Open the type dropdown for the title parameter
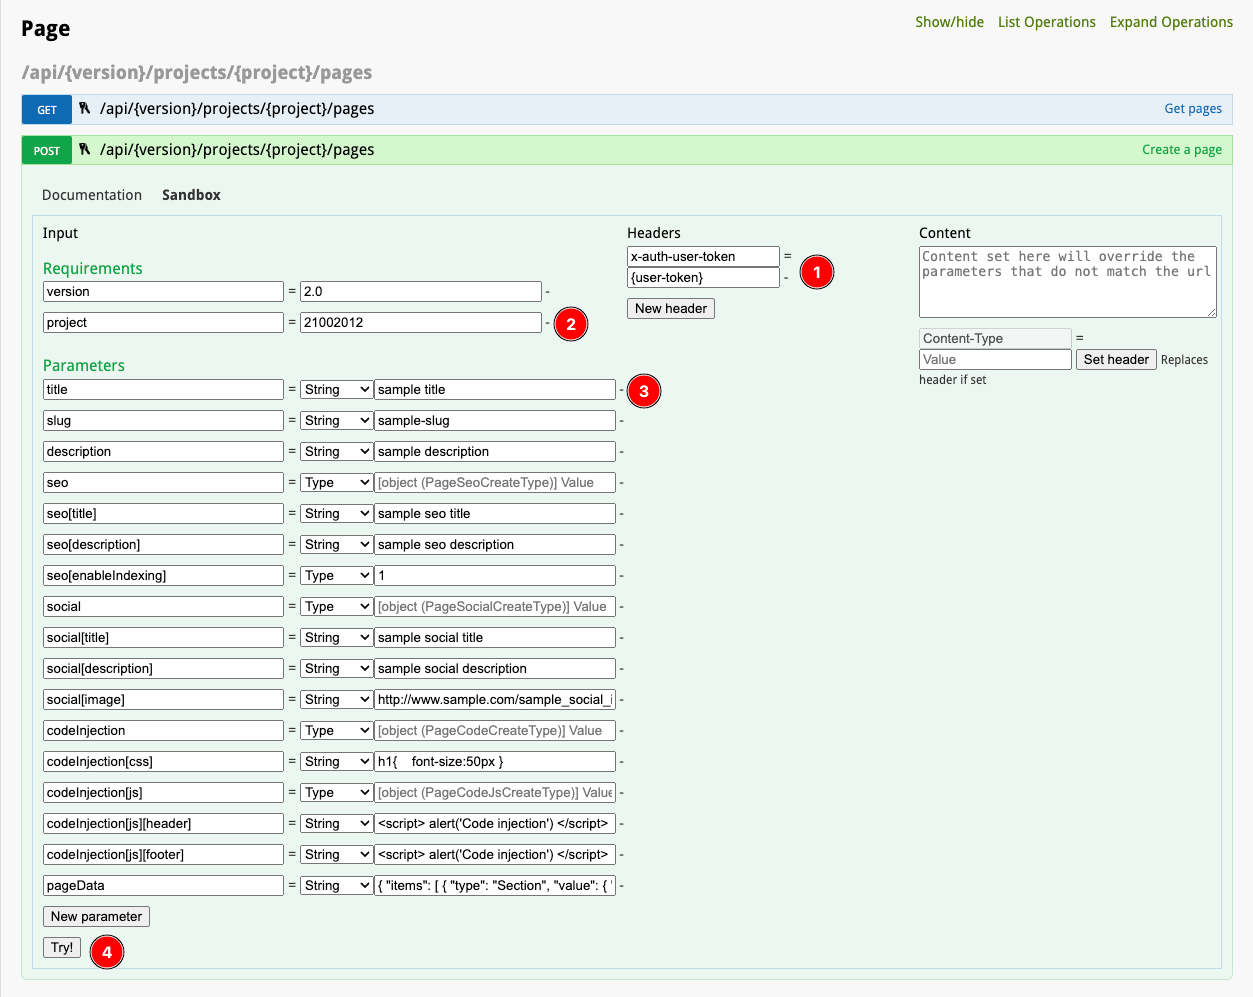The width and height of the screenshot is (1253, 997). 336,389
